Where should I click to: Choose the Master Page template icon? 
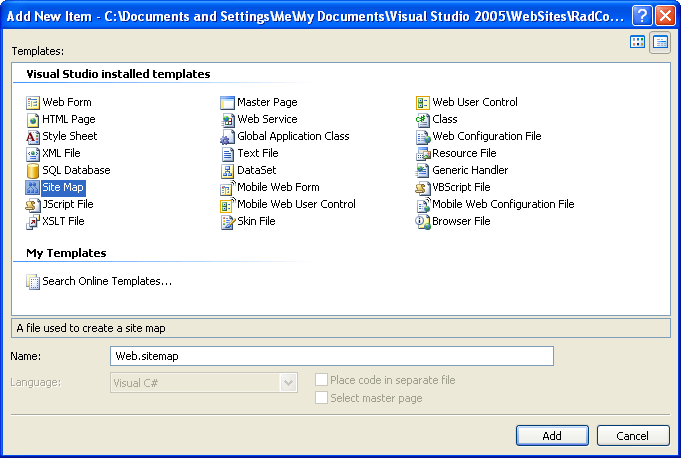click(x=228, y=102)
